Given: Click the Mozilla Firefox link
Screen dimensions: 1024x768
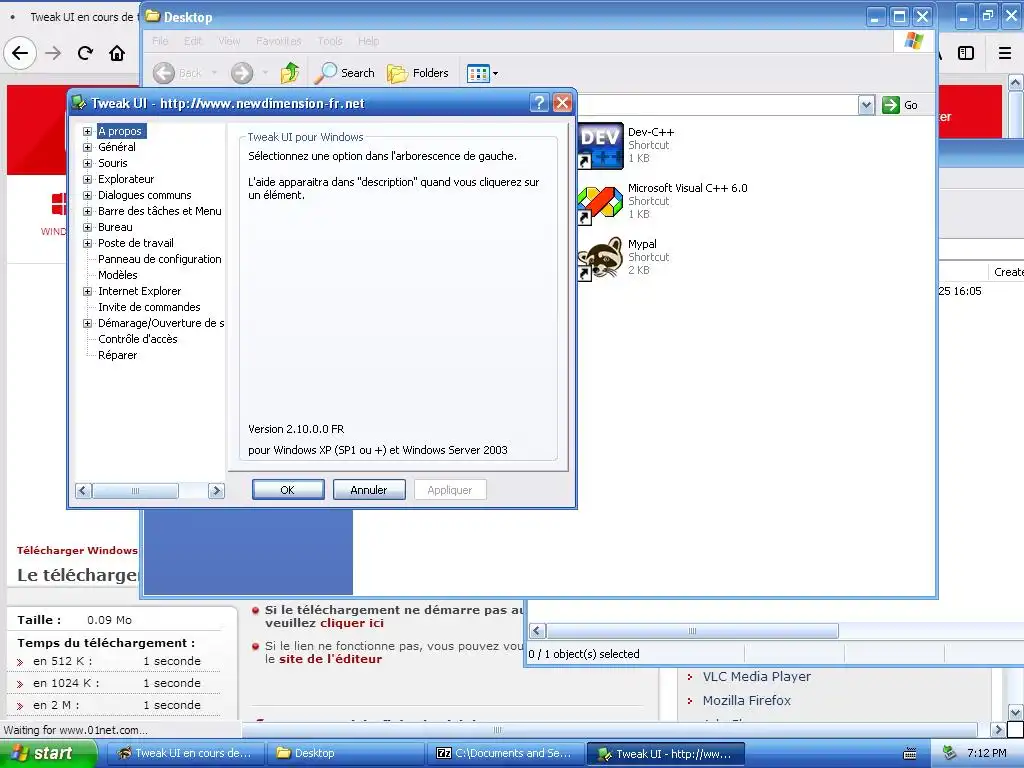Looking at the screenshot, I should pos(746,701).
